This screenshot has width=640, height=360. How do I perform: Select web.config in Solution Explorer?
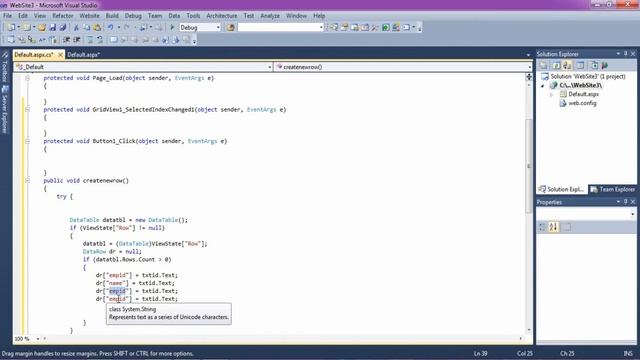click(582, 103)
